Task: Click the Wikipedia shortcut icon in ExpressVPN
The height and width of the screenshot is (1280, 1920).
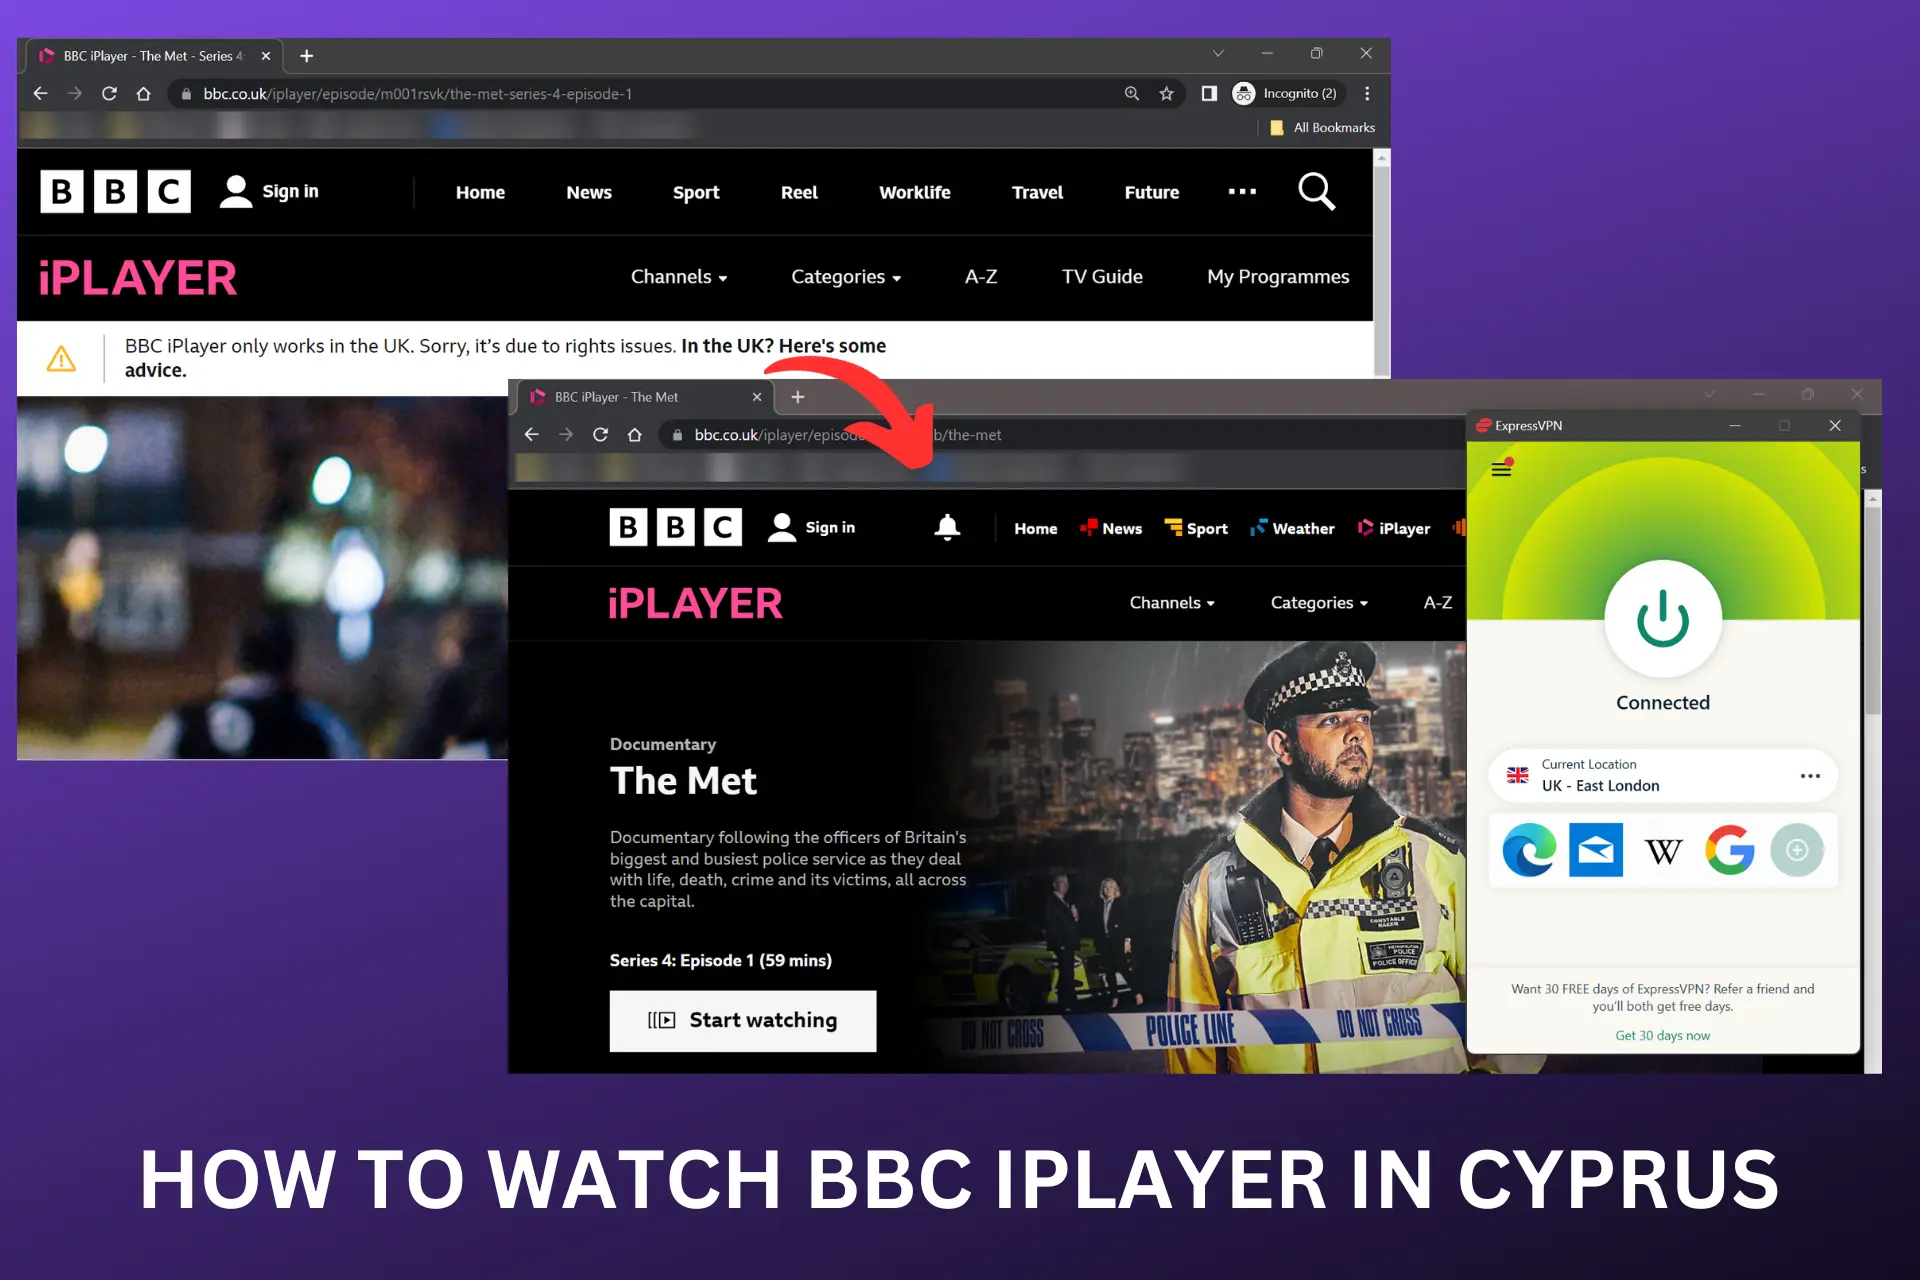Action: point(1661,849)
